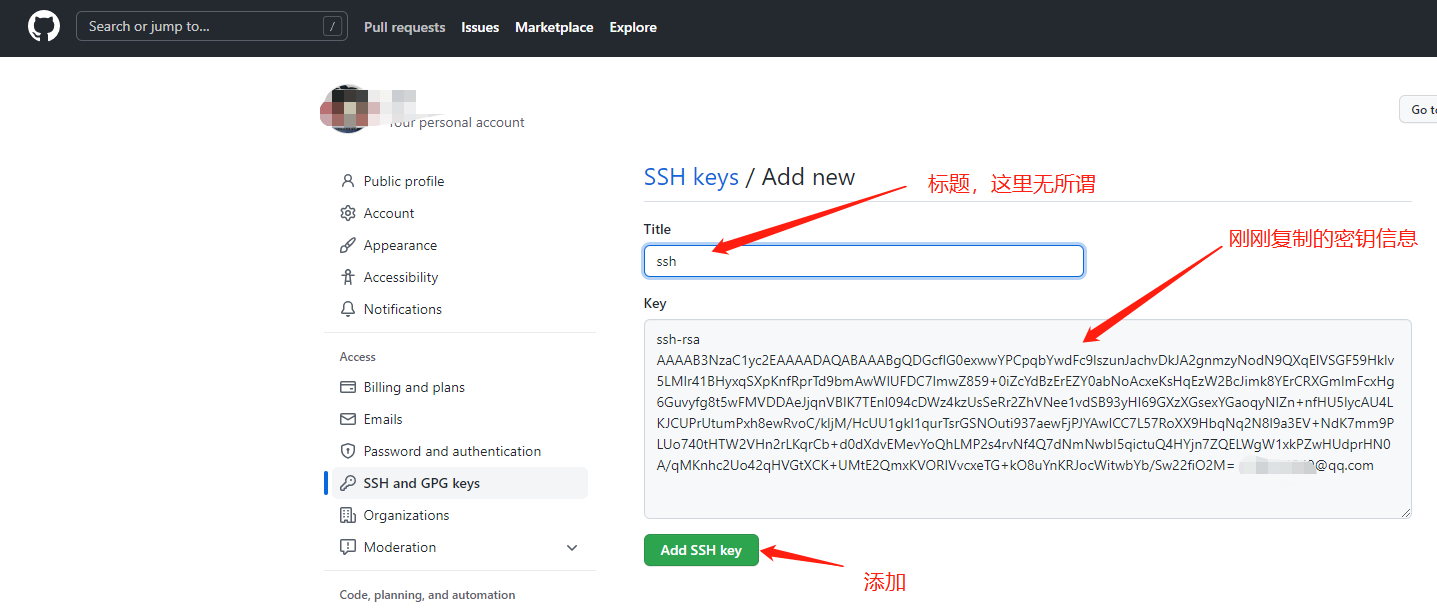Viewport: 1437px width, 615px height.
Task: Click the person icon beside Public profile
Action: [348, 181]
